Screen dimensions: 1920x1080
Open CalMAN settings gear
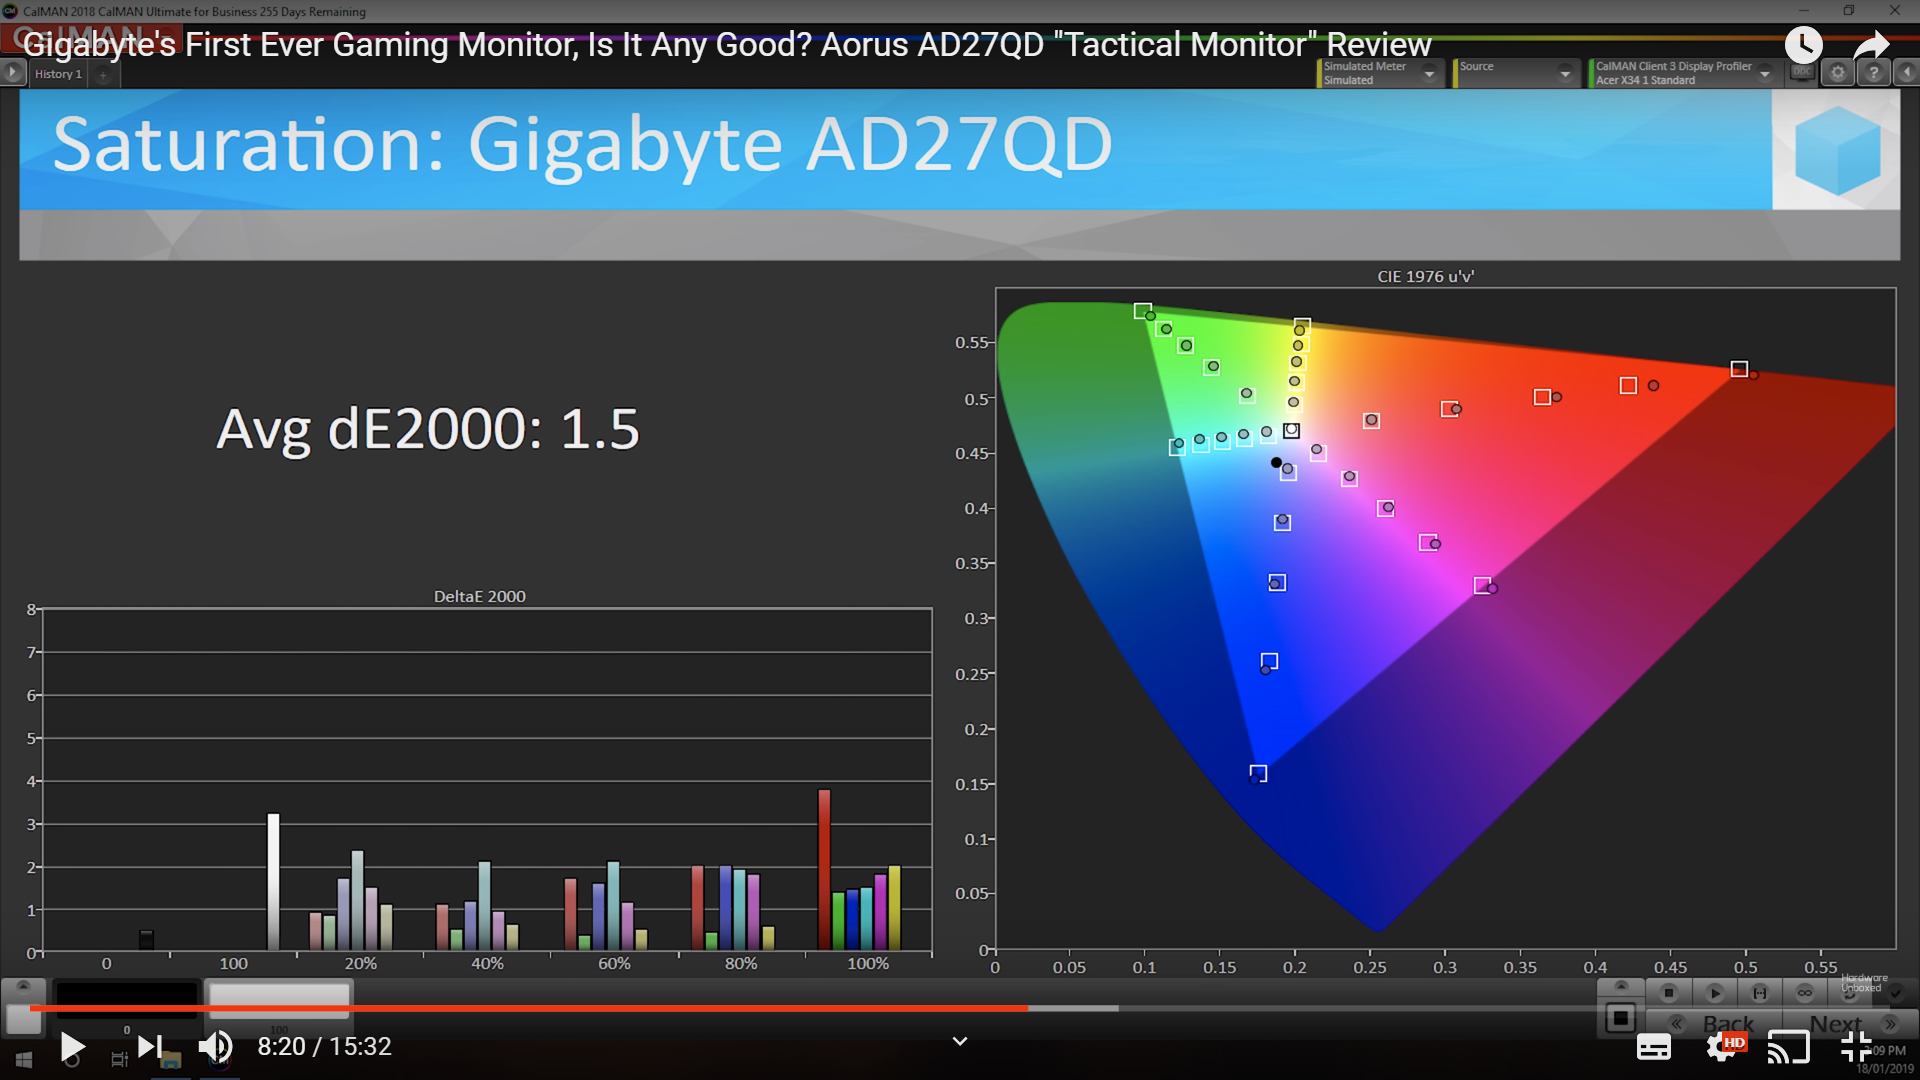pos(1838,73)
